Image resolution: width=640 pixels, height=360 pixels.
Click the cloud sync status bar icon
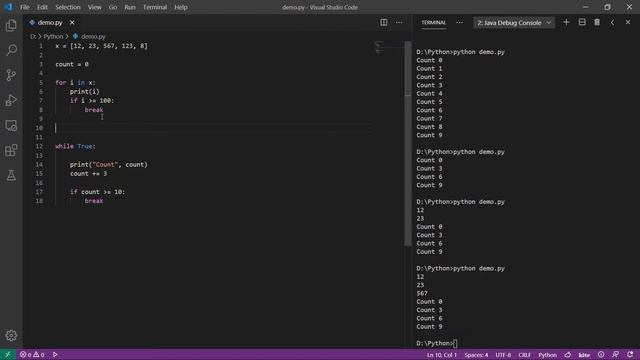568,355
